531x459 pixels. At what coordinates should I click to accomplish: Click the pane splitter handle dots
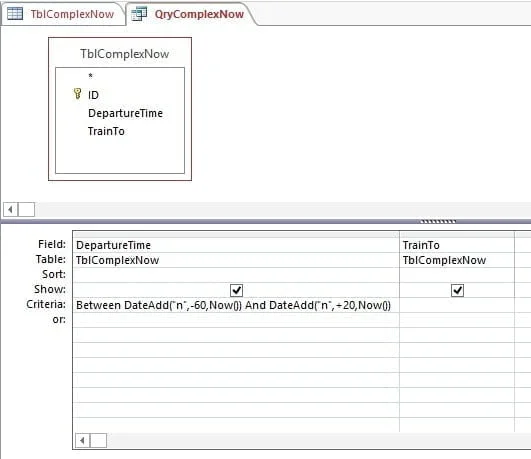pyautogui.click(x=438, y=222)
